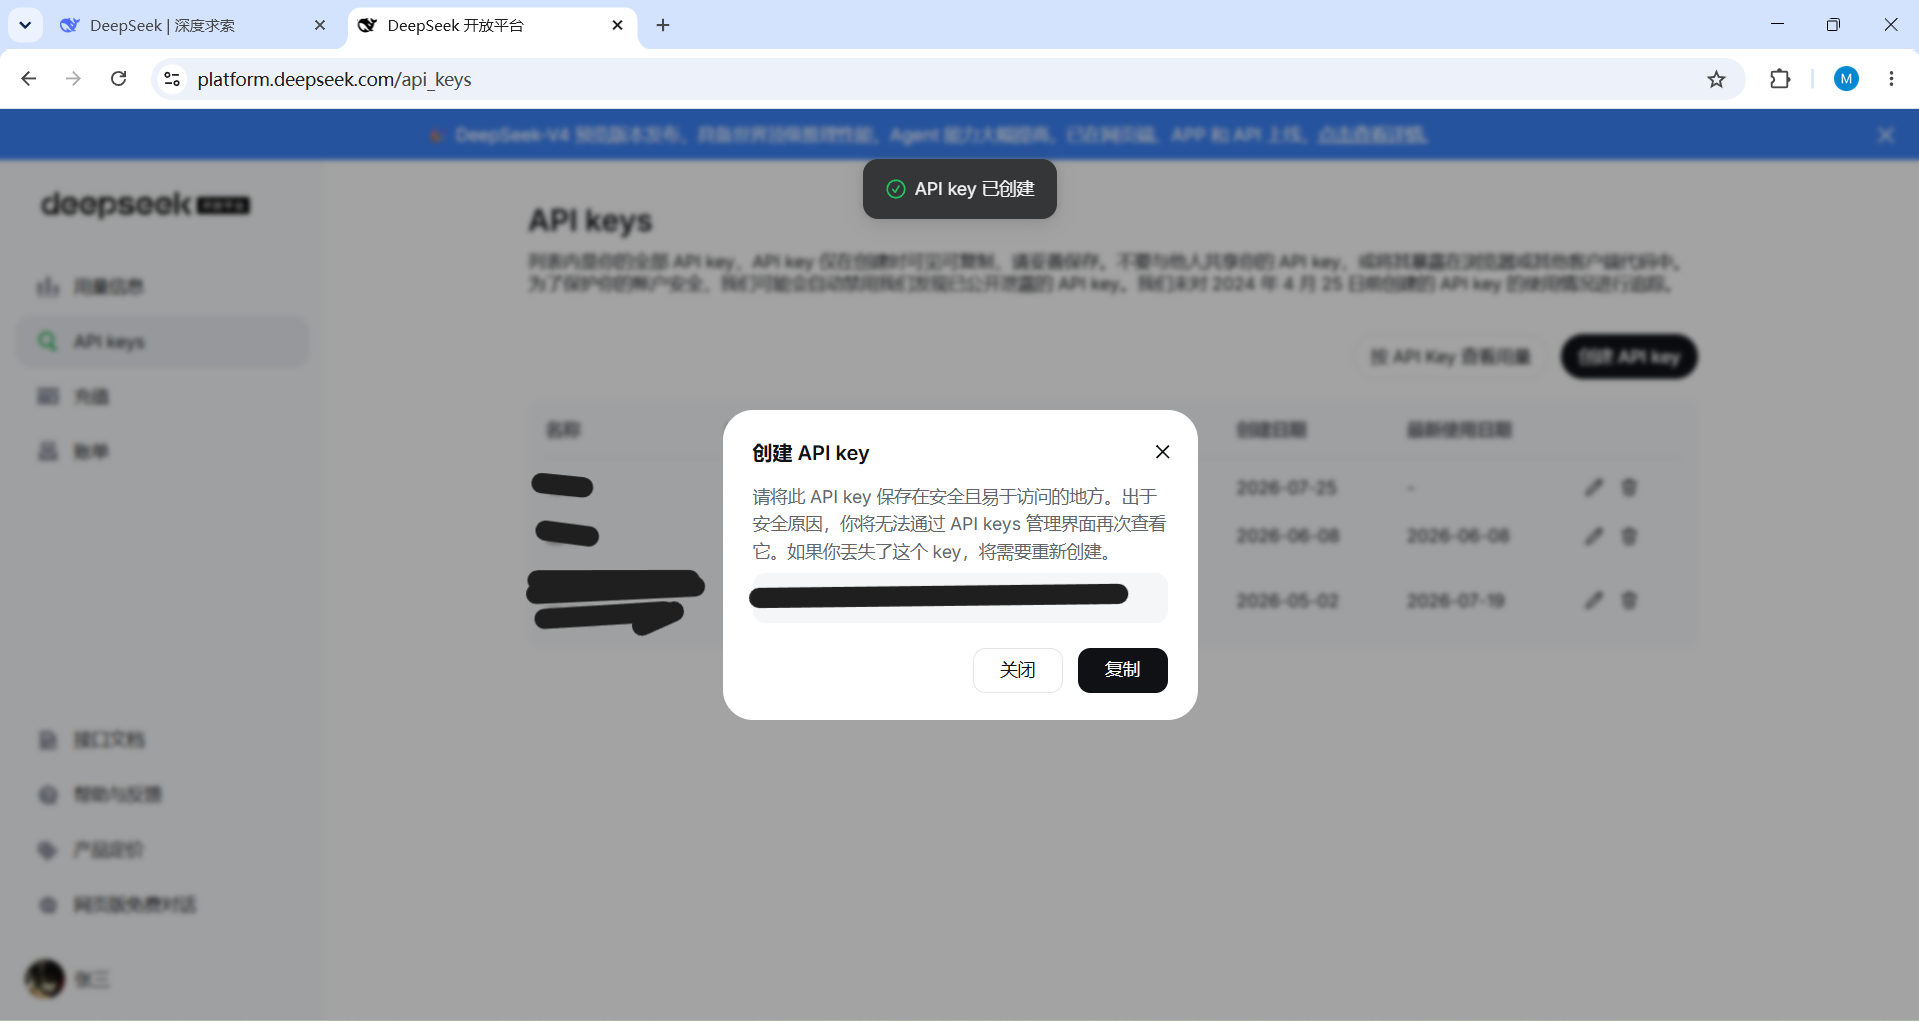The width and height of the screenshot is (1919, 1021).
Task: Edit the key created on 2026-07-25
Action: click(x=1594, y=487)
